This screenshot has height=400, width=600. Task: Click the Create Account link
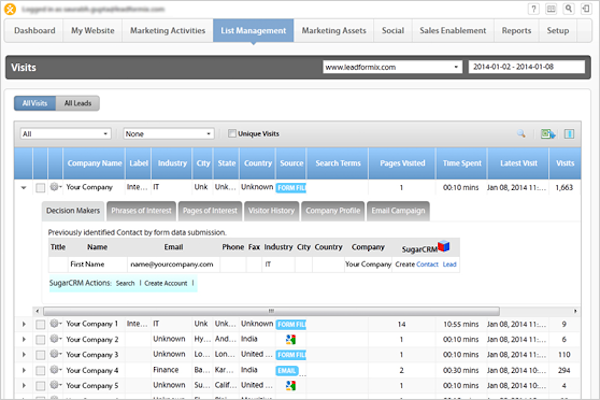tap(166, 283)
